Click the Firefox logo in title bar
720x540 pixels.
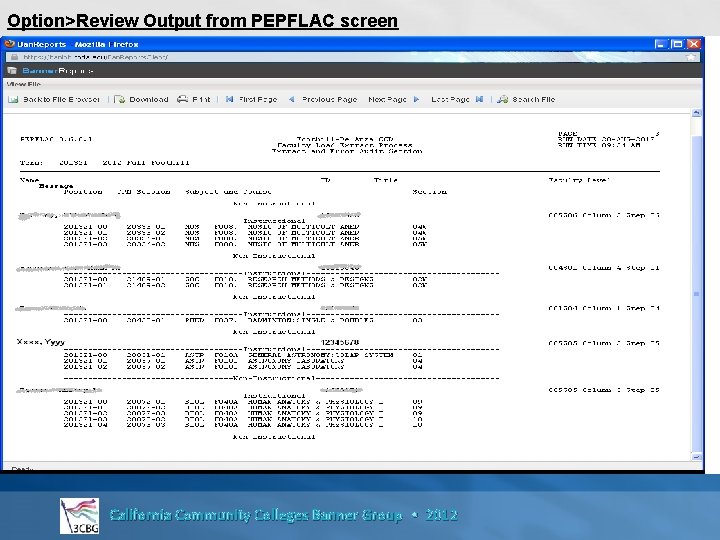click(10, 44)
